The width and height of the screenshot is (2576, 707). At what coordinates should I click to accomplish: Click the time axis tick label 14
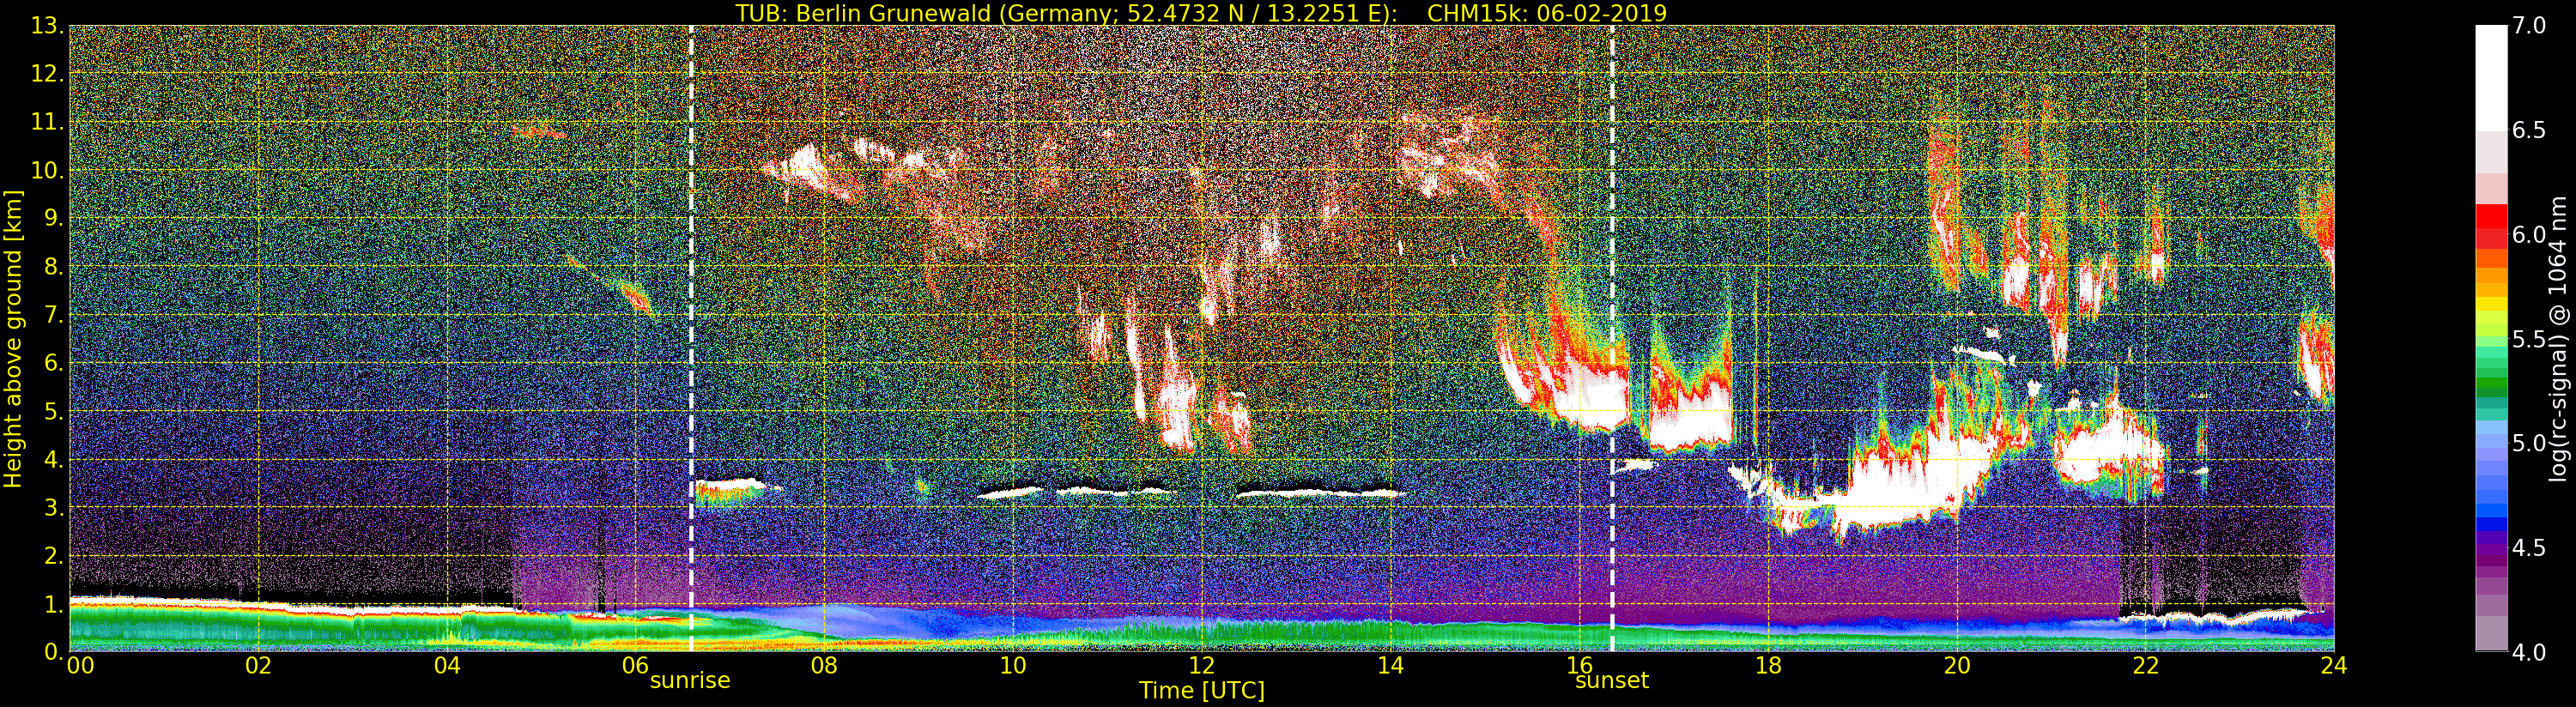click(1390, 666)
